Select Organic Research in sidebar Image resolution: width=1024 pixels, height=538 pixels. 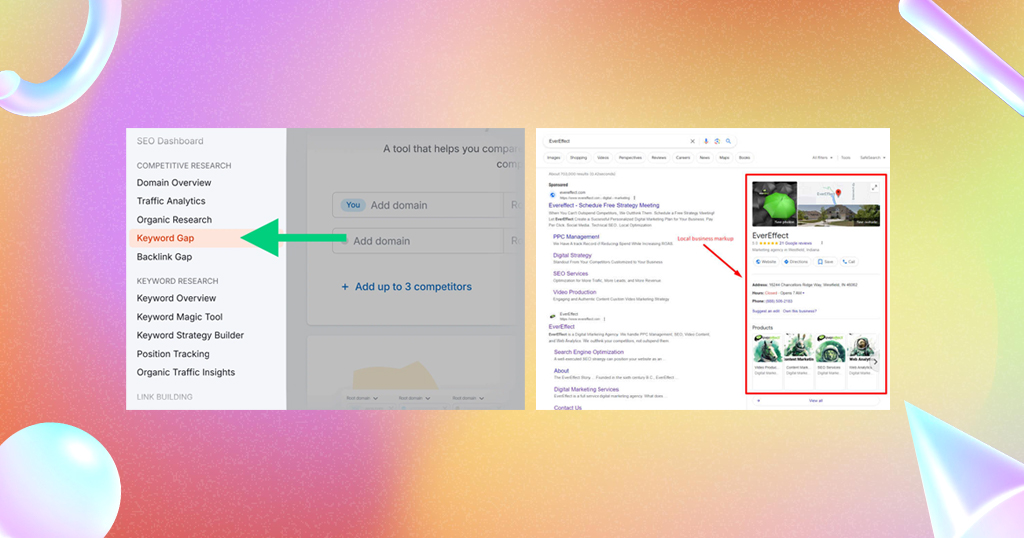[174, 220]
